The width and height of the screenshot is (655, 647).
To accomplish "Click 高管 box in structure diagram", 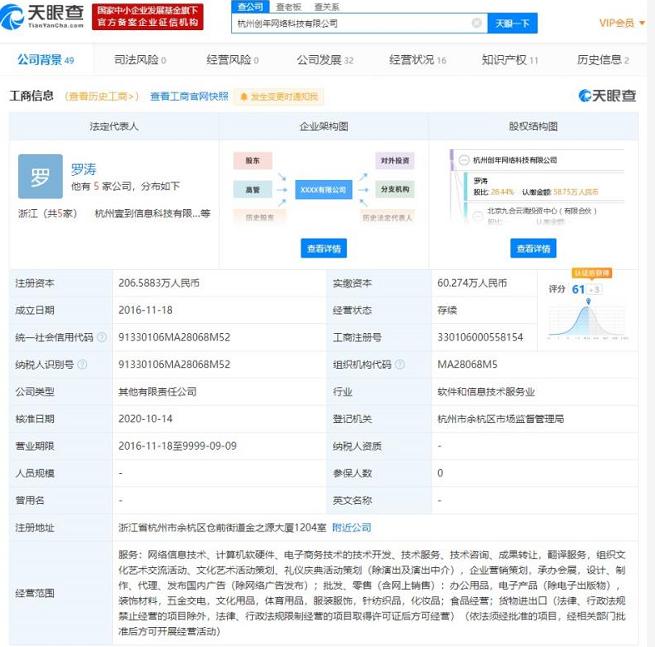I will point(253,189).
